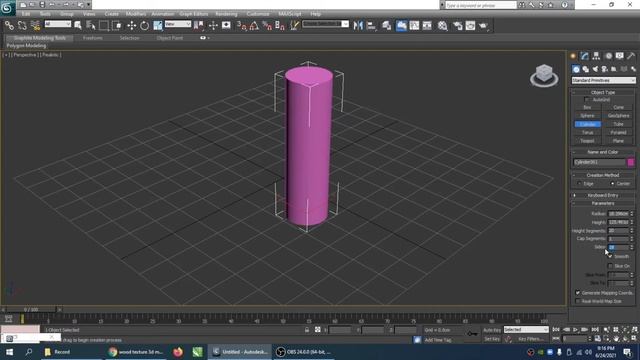Expand the Keyboard Entry rollout
Screen dimensions: 640x360
tap(603, 195)
